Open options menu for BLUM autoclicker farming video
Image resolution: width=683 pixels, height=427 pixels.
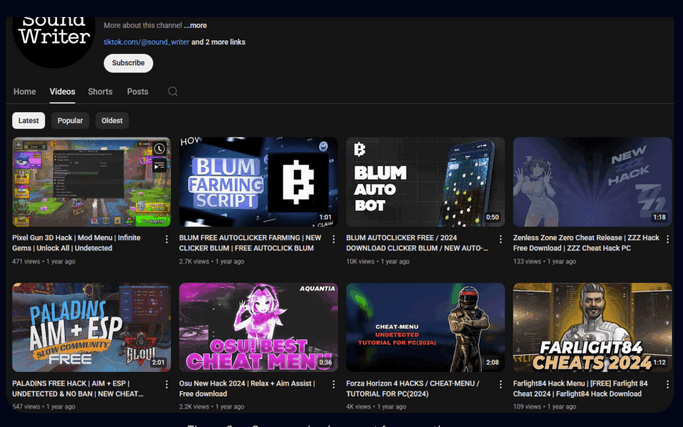[x=334, y=240]
